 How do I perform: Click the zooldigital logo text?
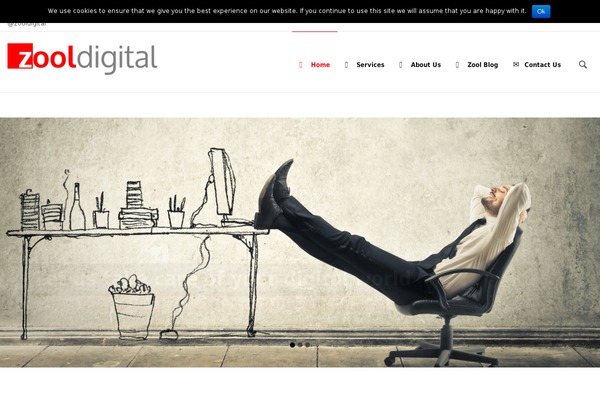(x=82, y=57)
